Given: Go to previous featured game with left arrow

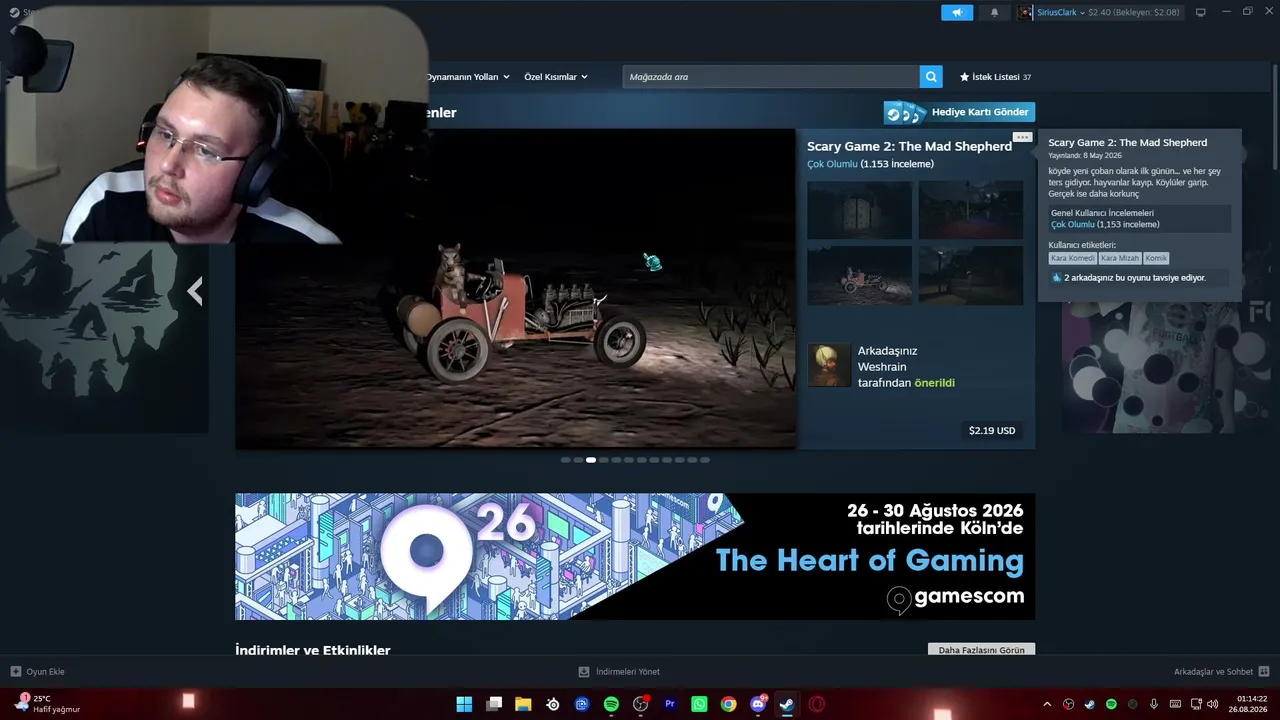Looking at the screenshot, I should (195, 291).
